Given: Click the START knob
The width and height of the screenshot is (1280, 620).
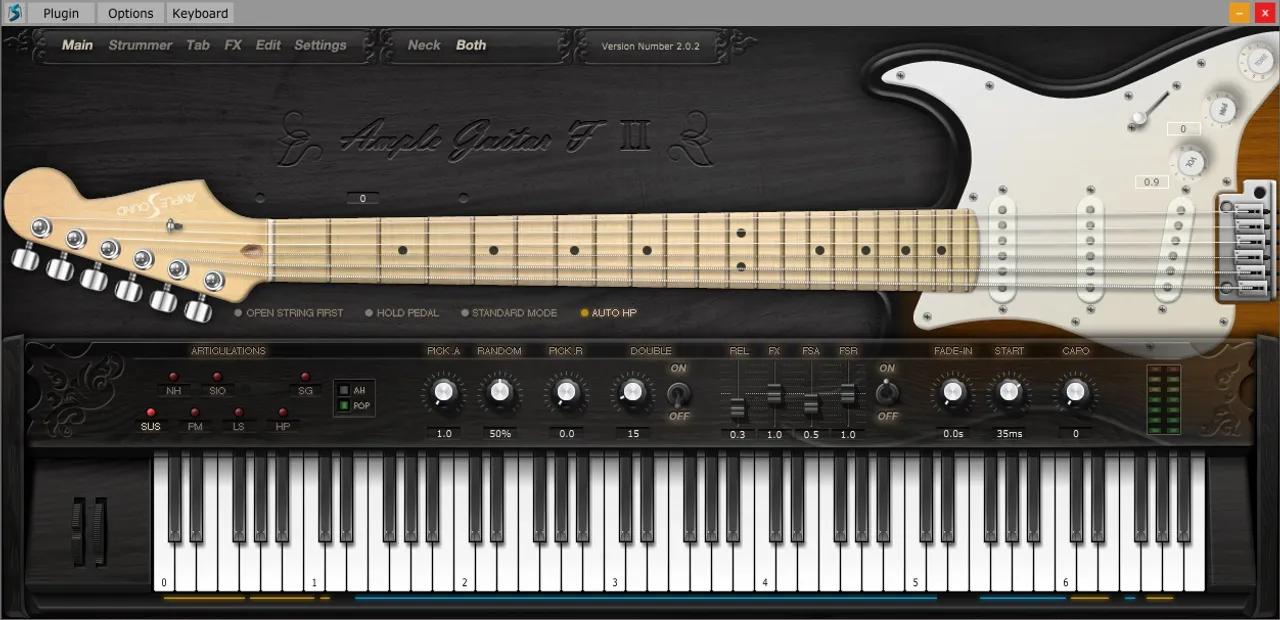Looking at the screenshot, I should point(1009,393).
